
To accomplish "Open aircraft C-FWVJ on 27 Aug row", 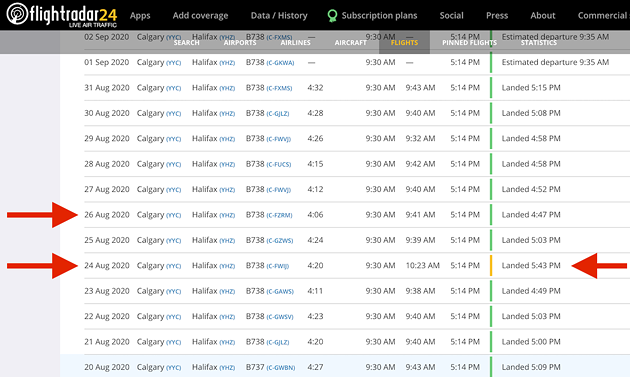I will point(278,190).
